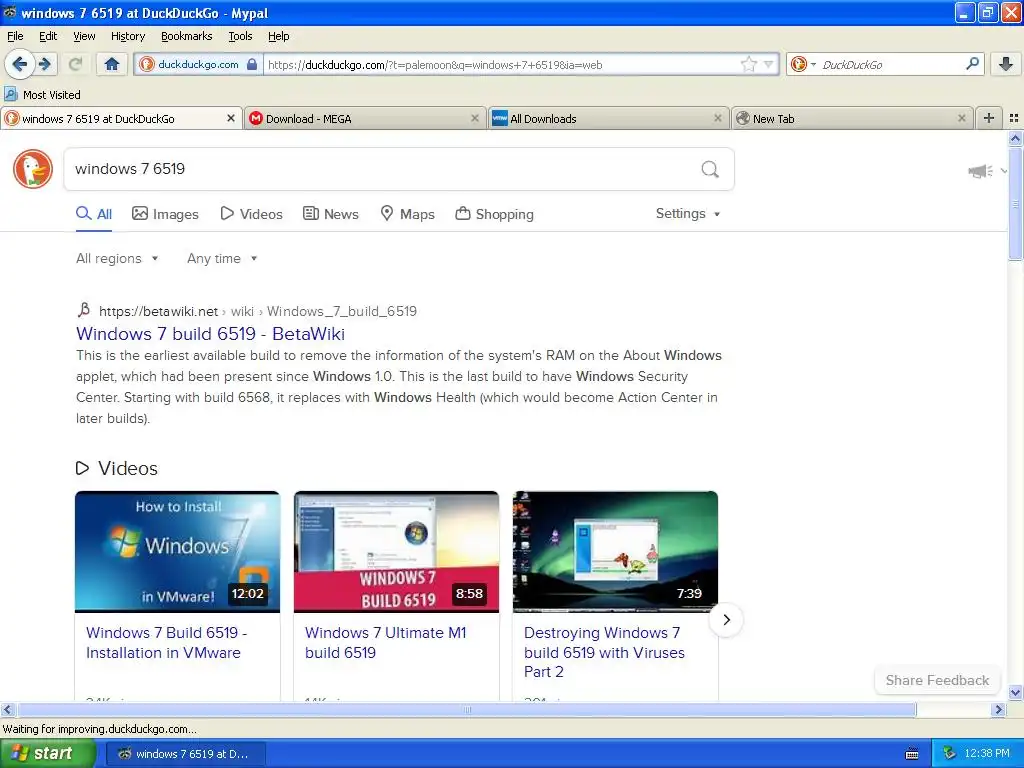Switch to Images results
The width and height of the screenshot is (1024, 768).
point(165,214)
